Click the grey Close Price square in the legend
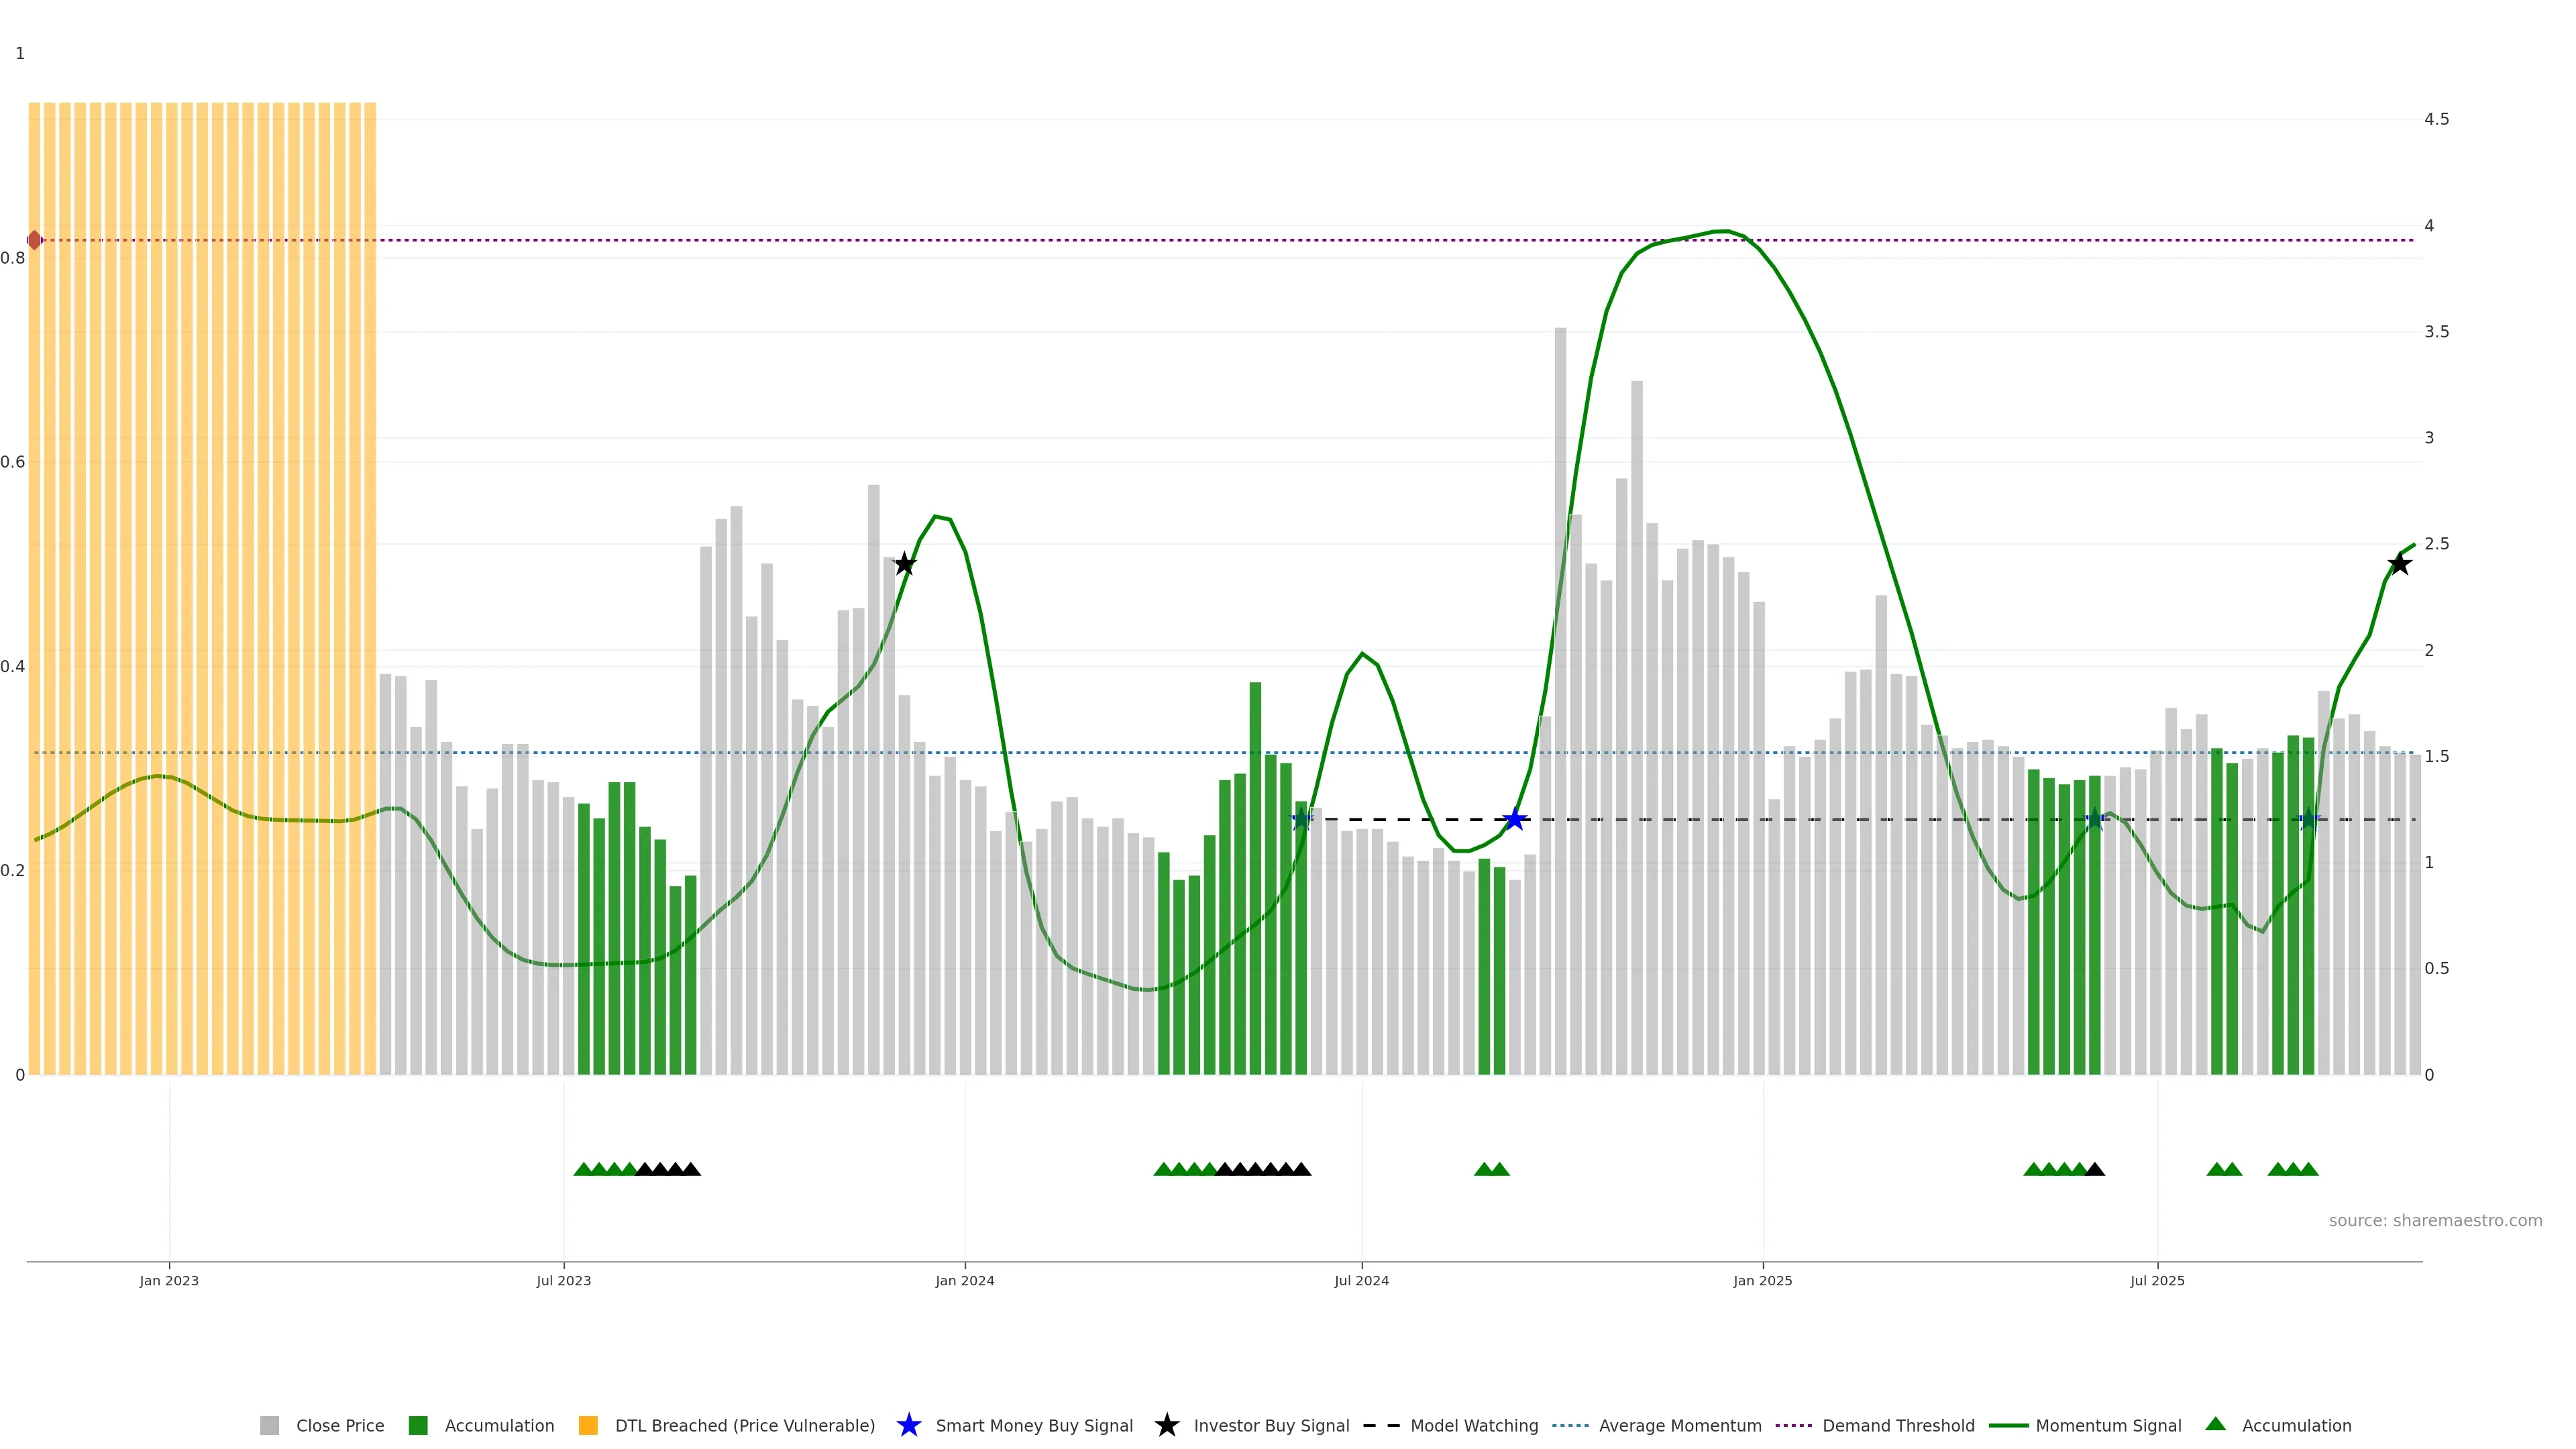 pyautogui.click(x=270, y=1425)
